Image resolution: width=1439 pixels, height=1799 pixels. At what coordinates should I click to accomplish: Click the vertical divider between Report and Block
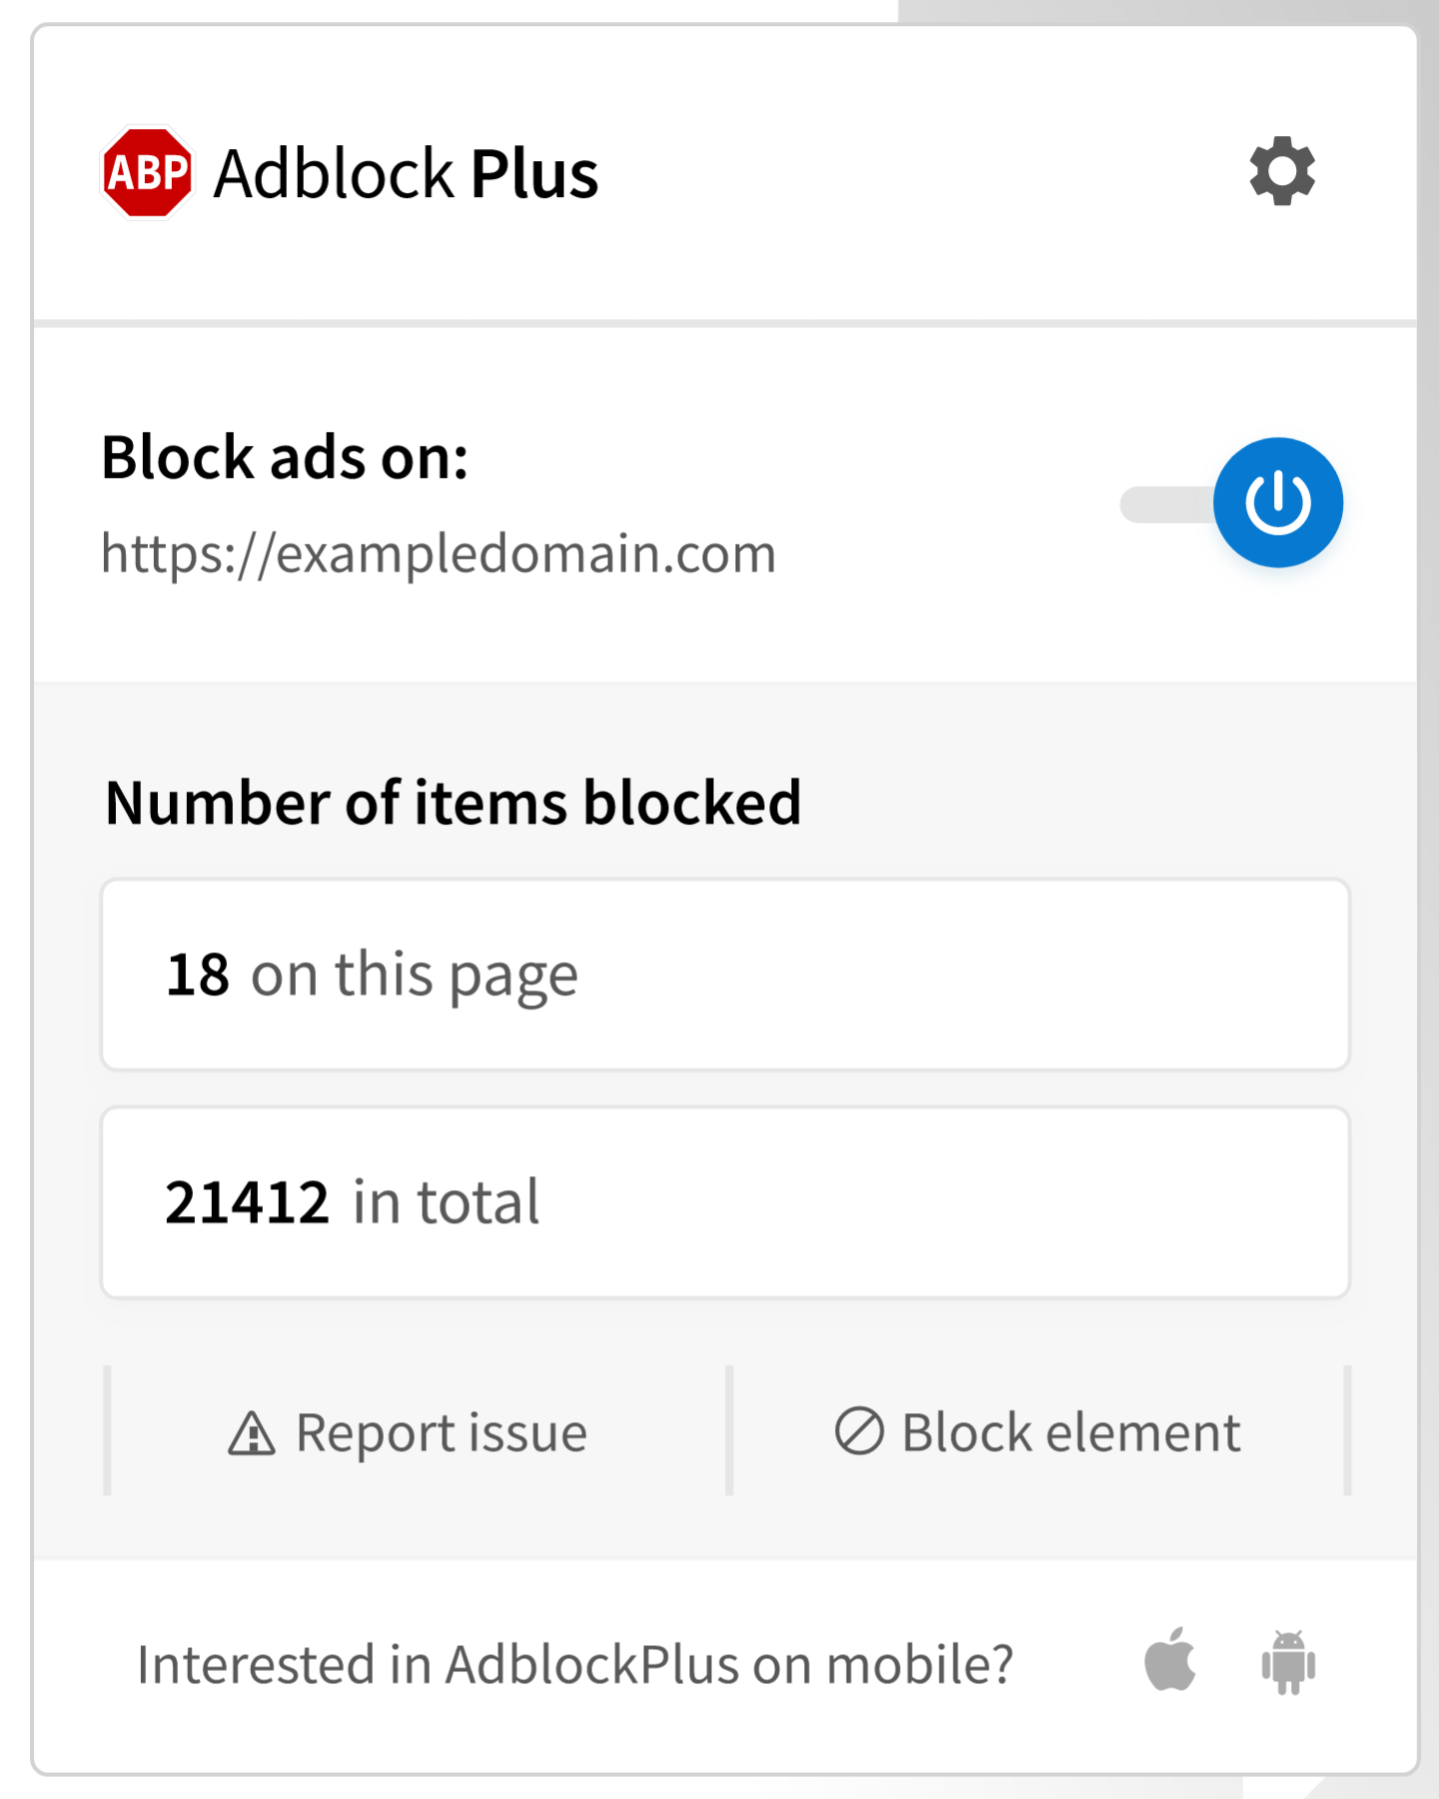[729, 1431]
